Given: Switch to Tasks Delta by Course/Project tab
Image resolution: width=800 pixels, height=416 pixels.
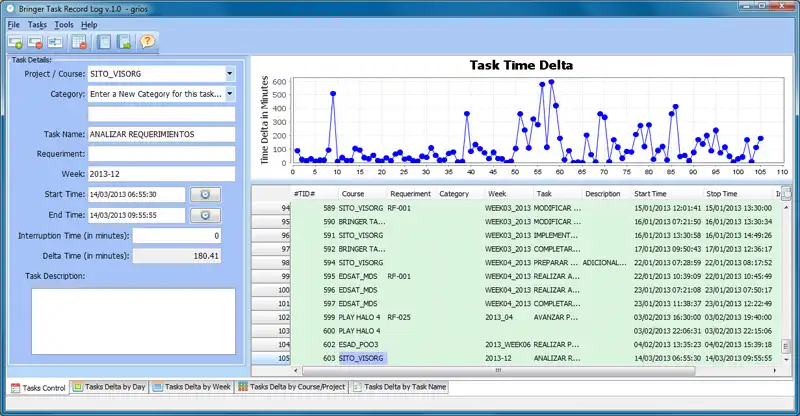Looking at the screenshot, I should pyautogui.click(x=292, y=387).
